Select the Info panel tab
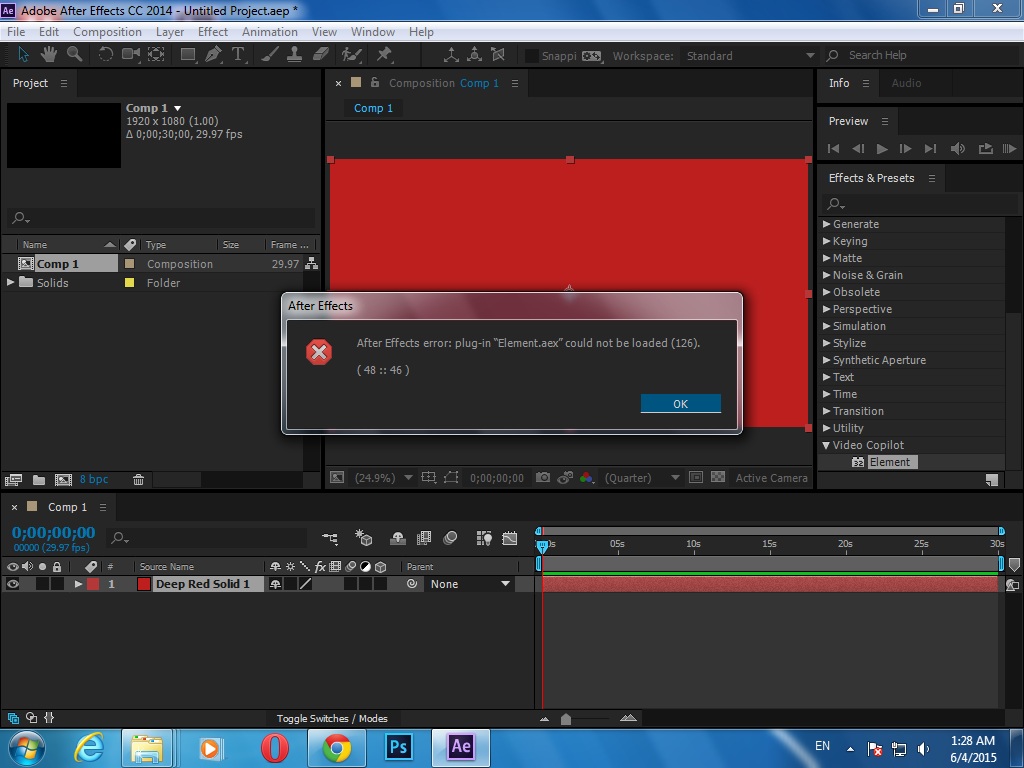 [x=839, y=83]
